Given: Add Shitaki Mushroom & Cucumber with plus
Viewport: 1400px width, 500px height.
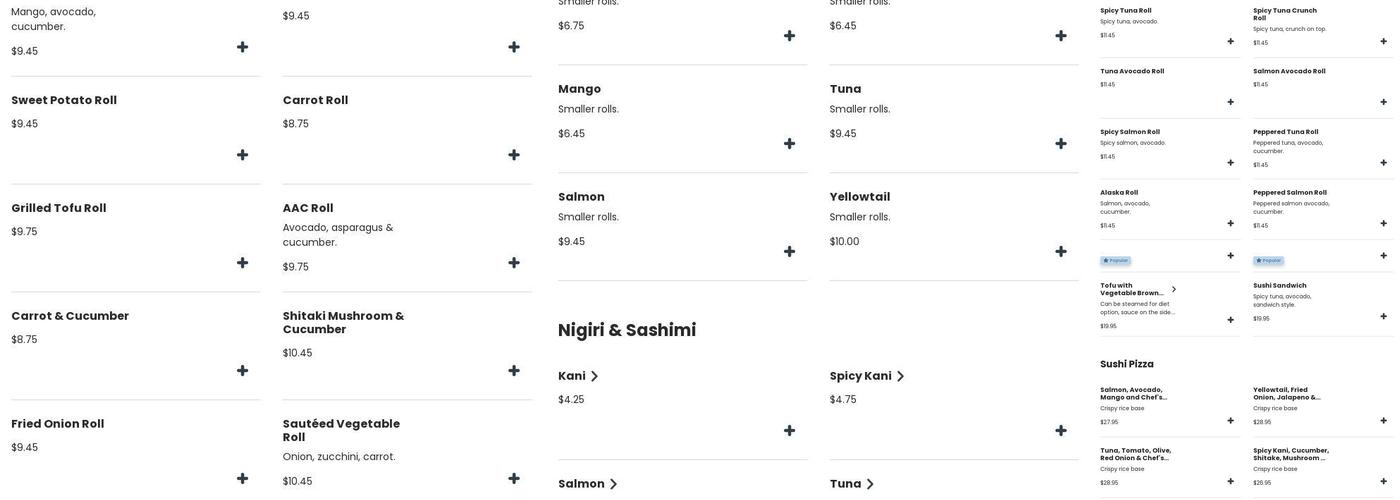Looking at the screenshot, I should [514, 371].
